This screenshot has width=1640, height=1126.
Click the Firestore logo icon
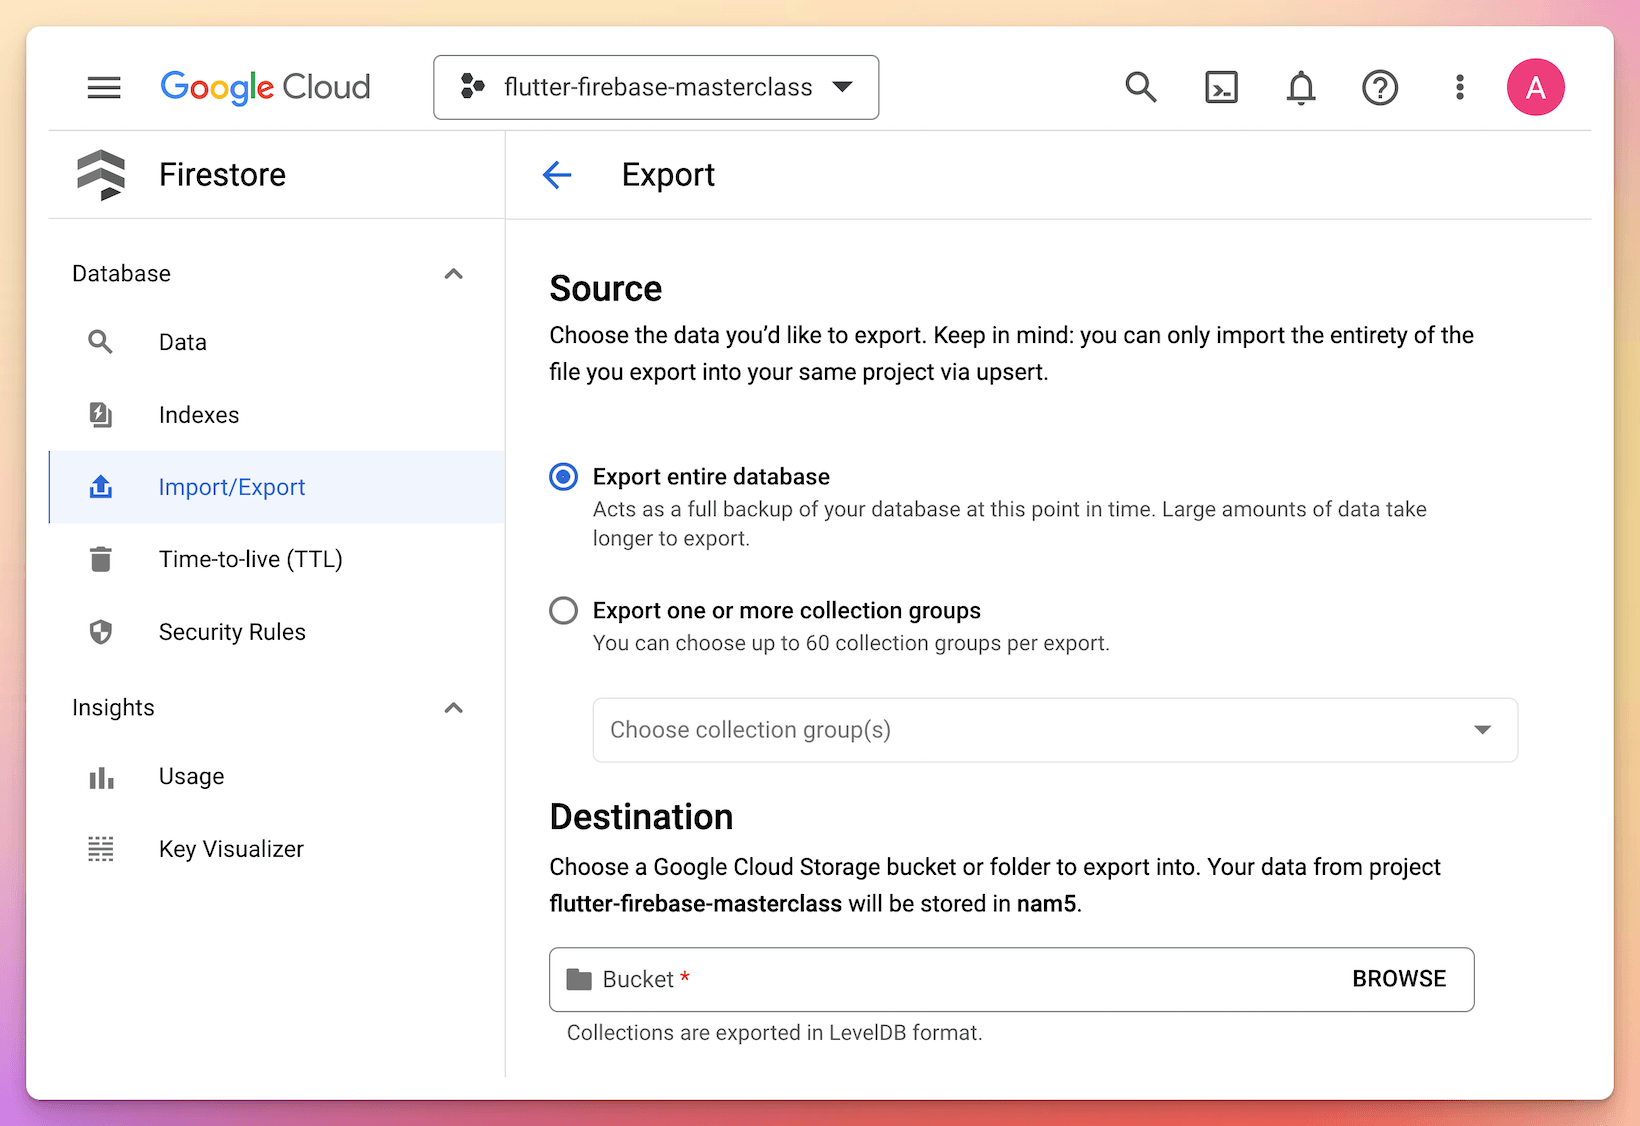point(101,175)
